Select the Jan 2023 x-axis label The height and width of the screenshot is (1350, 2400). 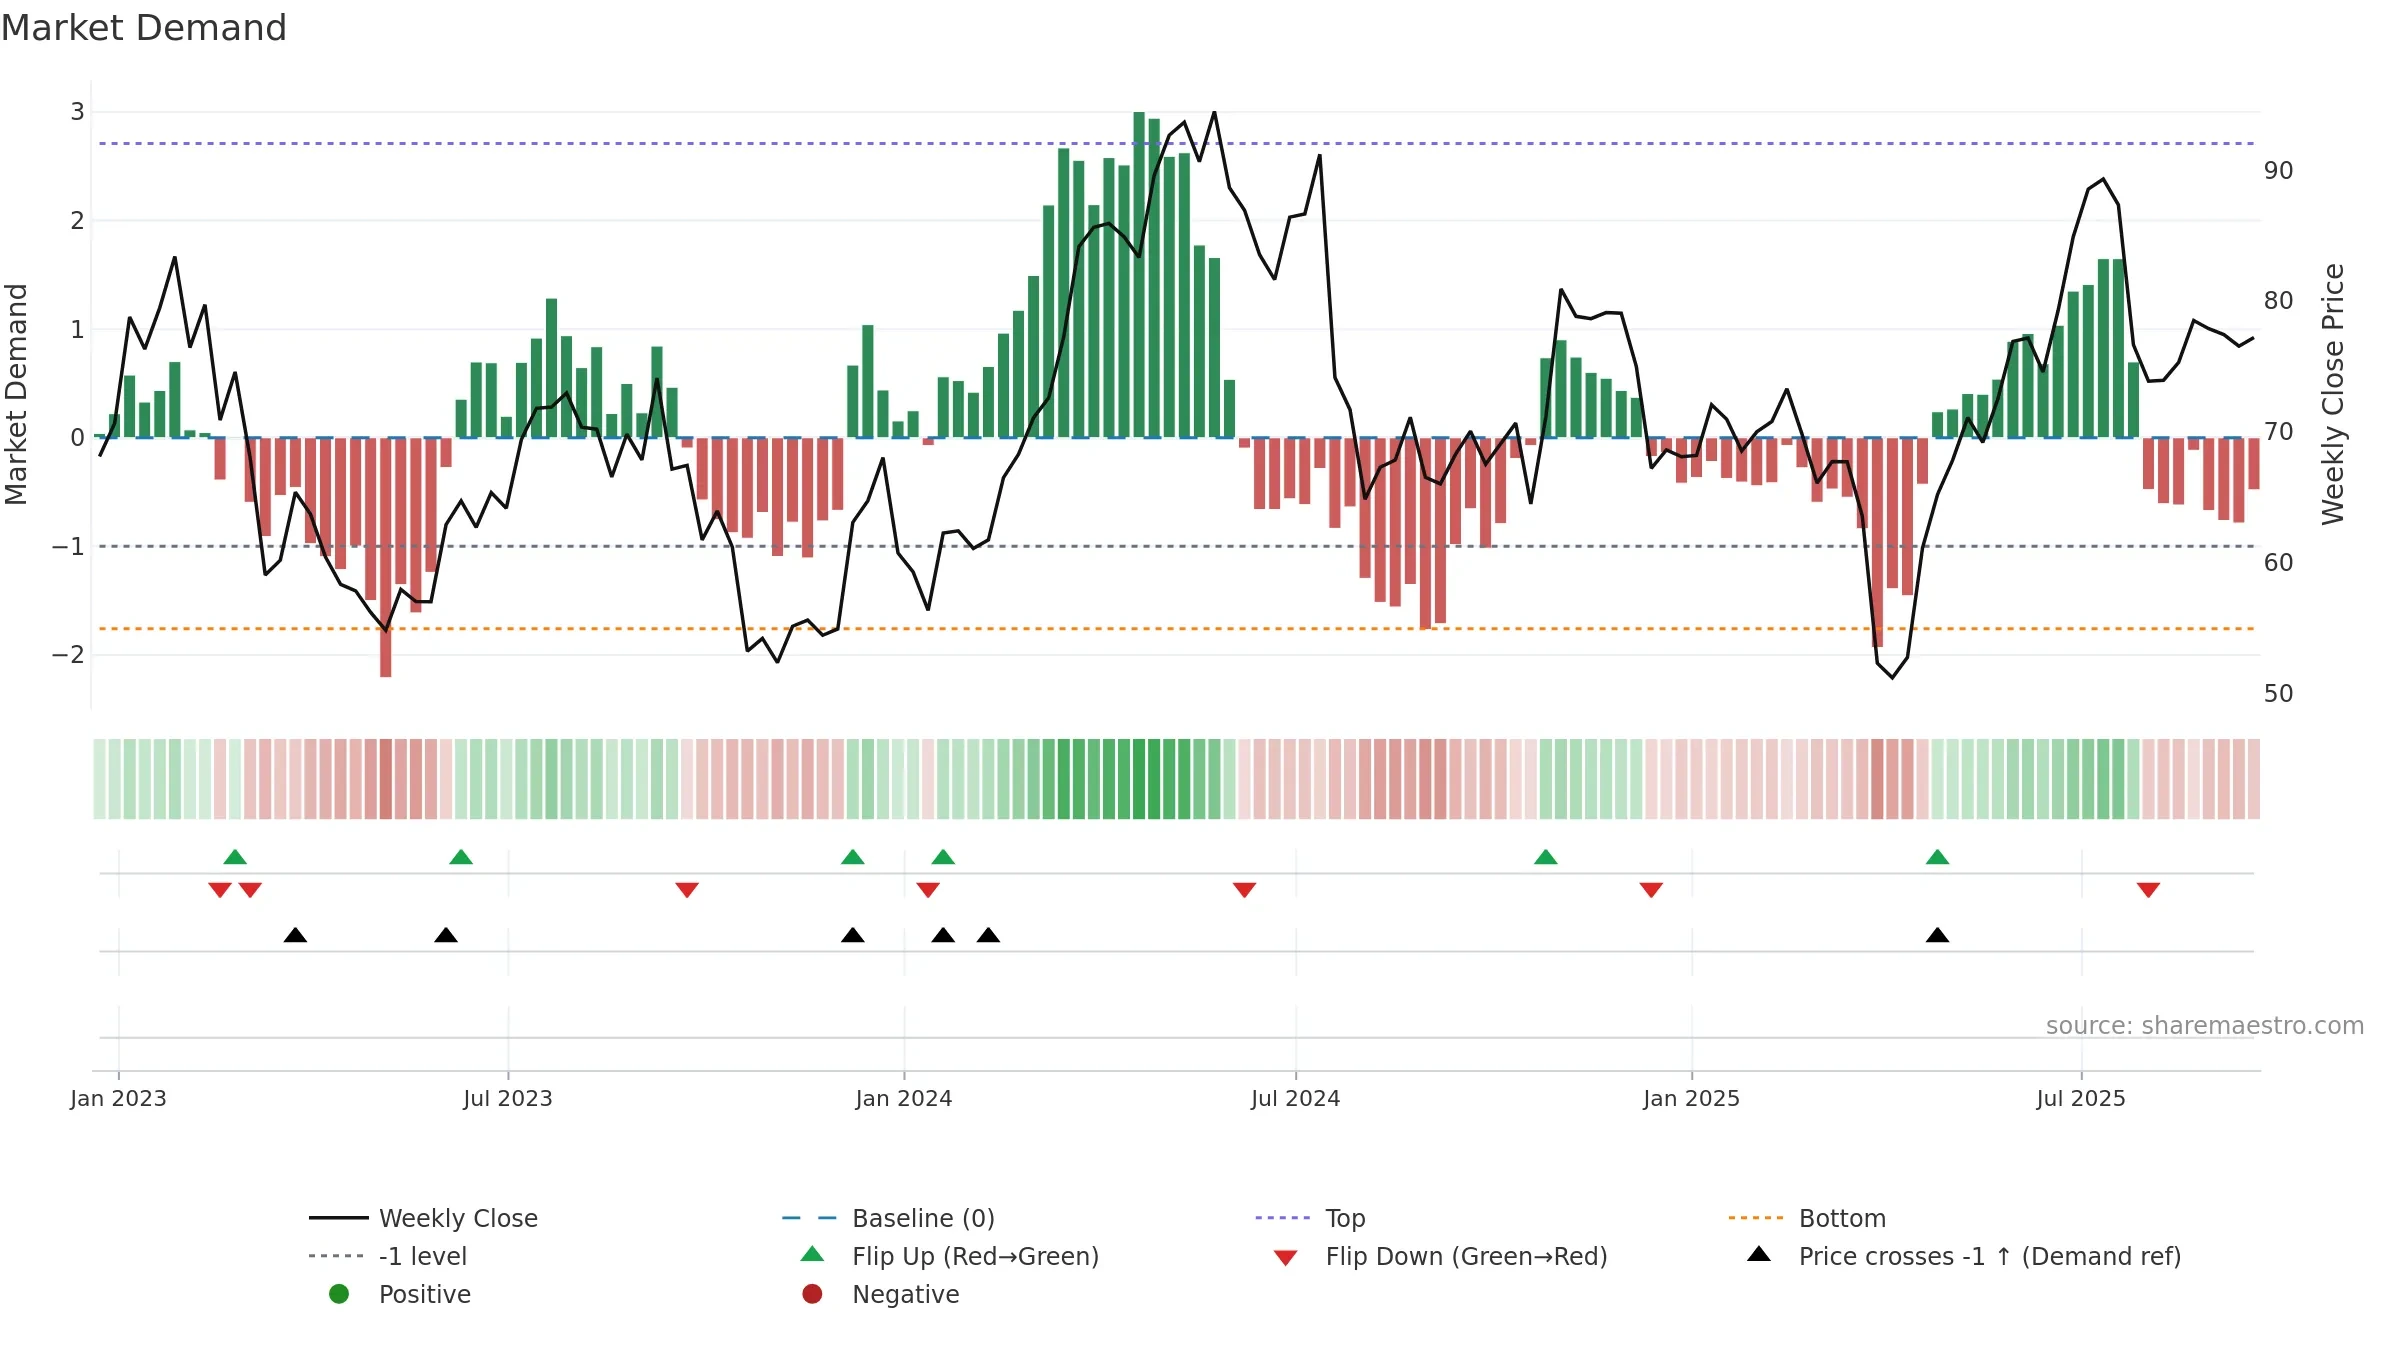(x=118, y=1098)
